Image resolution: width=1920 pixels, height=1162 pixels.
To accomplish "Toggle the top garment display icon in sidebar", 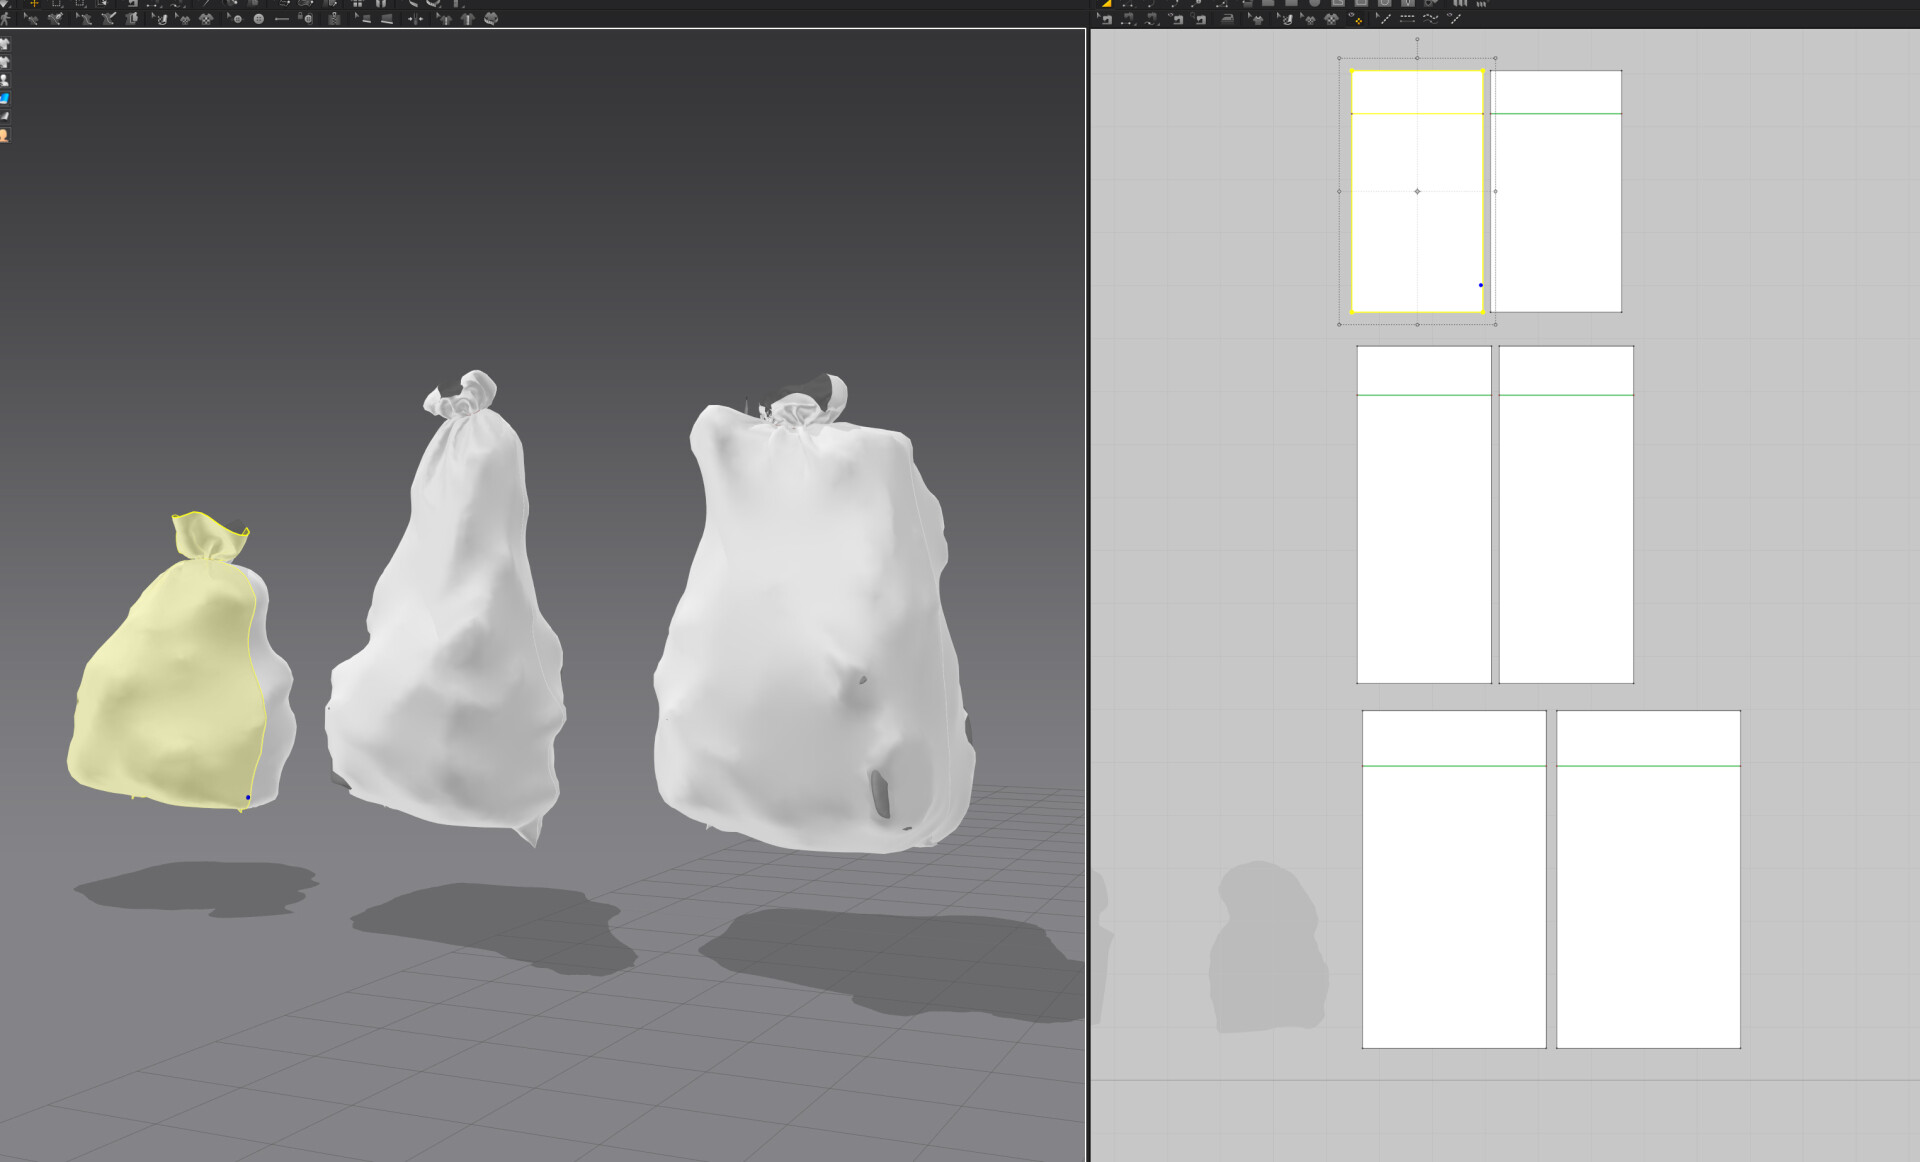I will (x=4, y=44).
